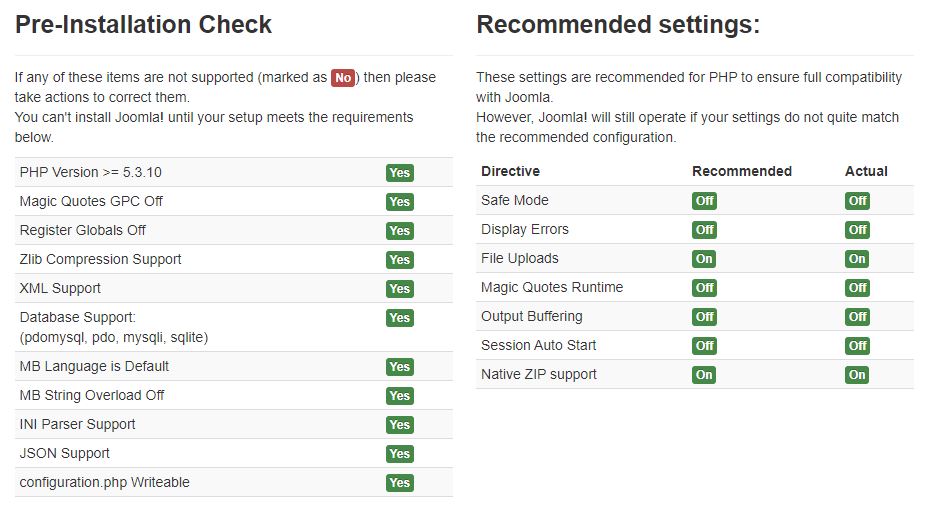
Task: Click the Actual column header
Action: 866,171
